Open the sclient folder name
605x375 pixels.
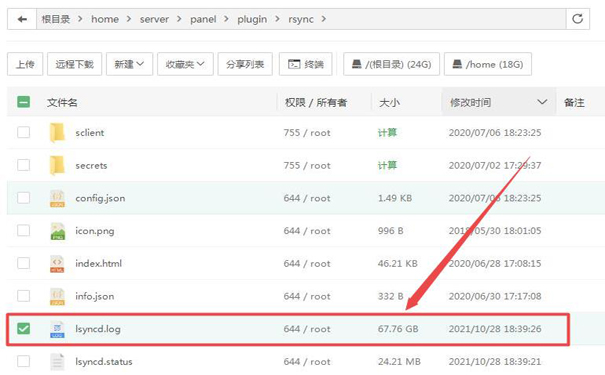[x=90, y=133]
